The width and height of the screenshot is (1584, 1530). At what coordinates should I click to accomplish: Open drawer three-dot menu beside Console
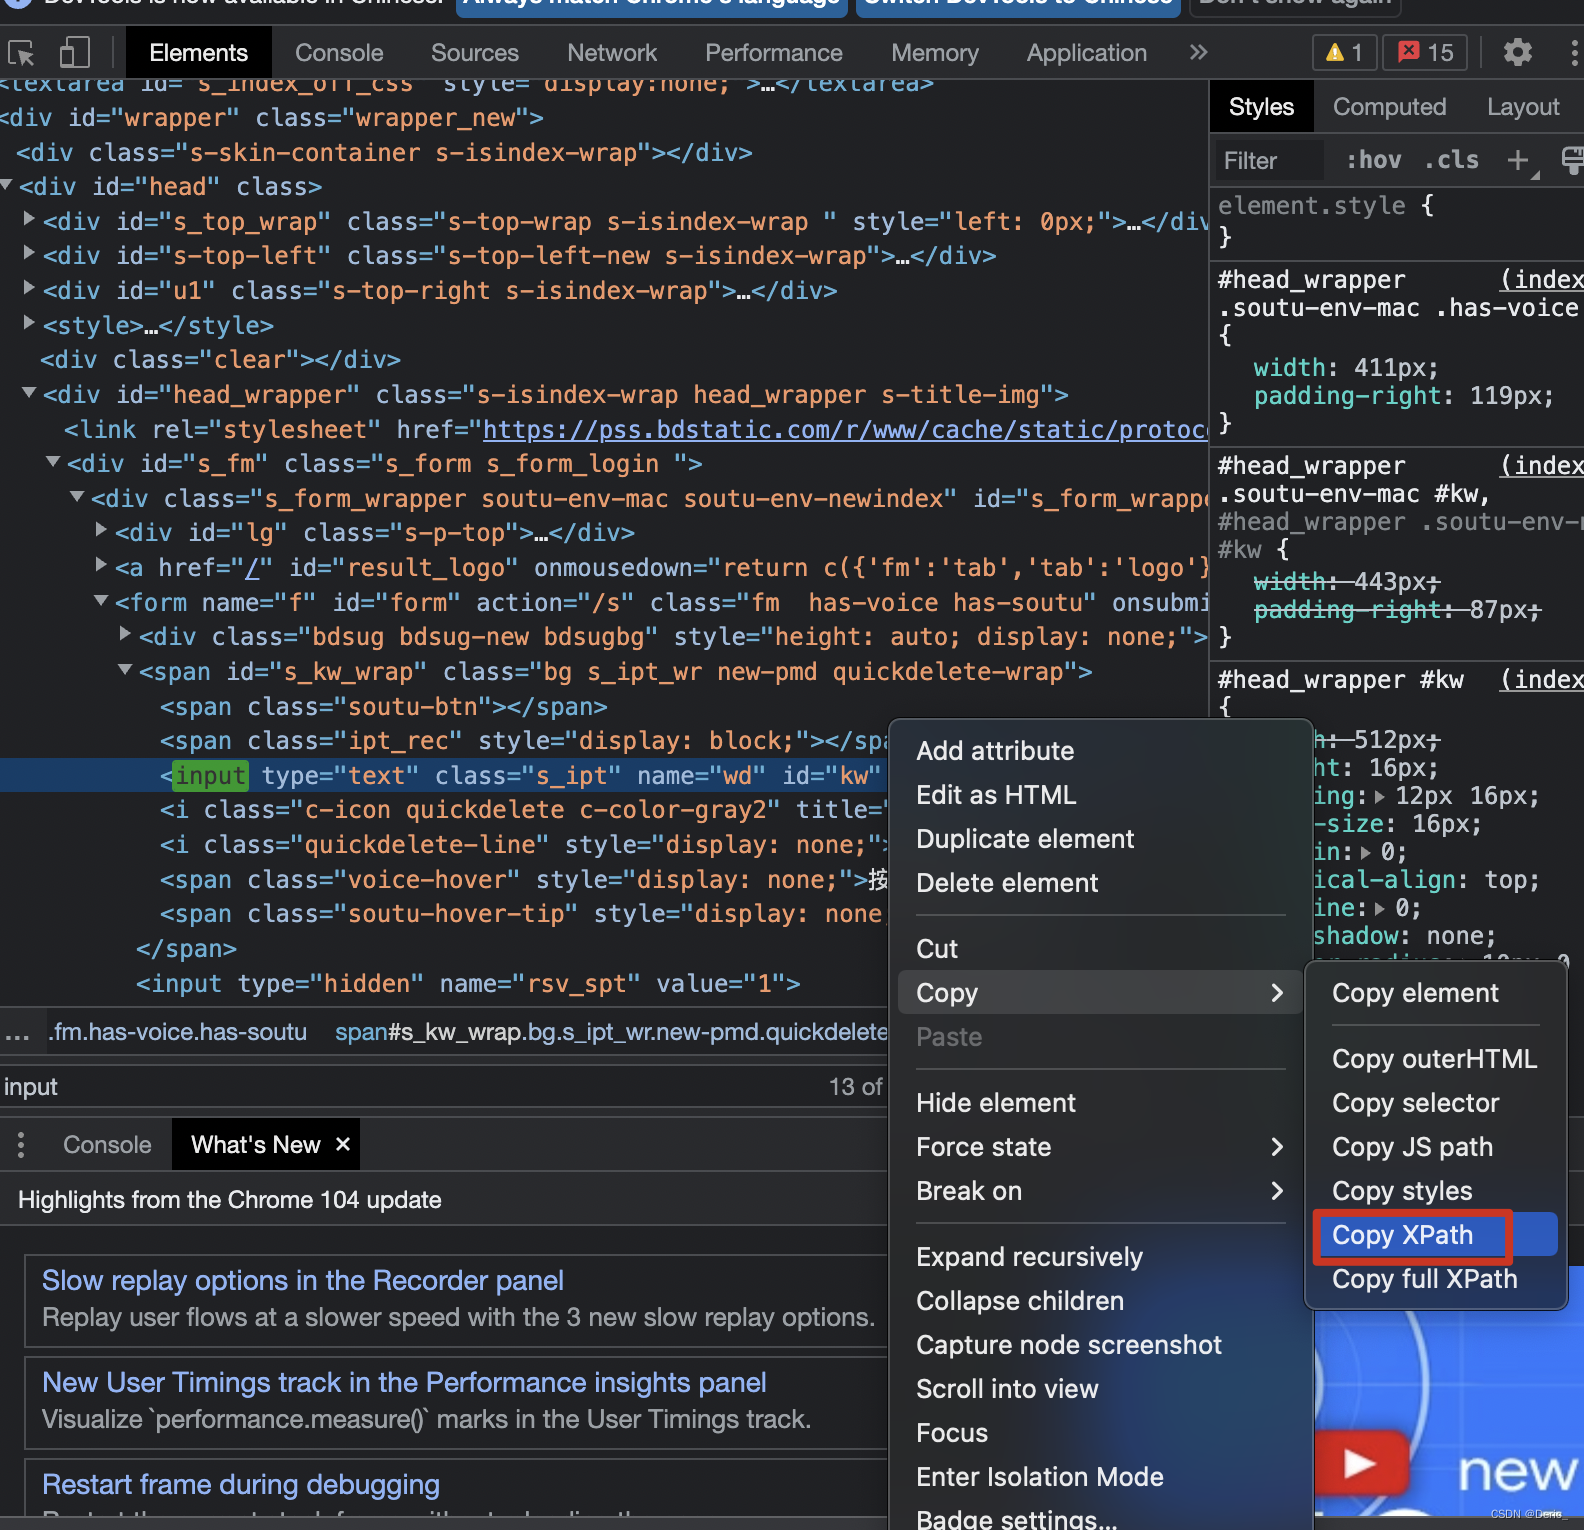(x=21, y=1144)
